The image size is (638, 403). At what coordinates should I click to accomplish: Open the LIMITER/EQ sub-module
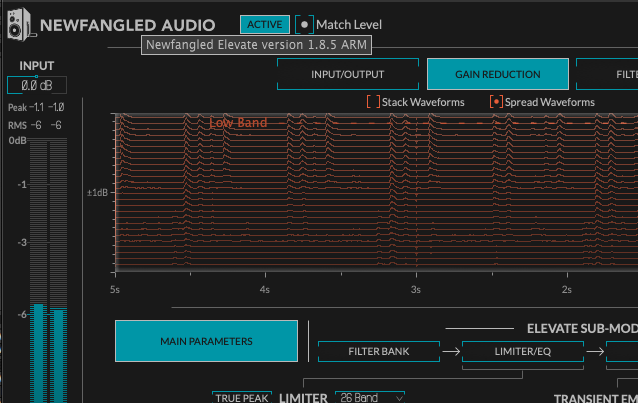[x=510, y=351]
